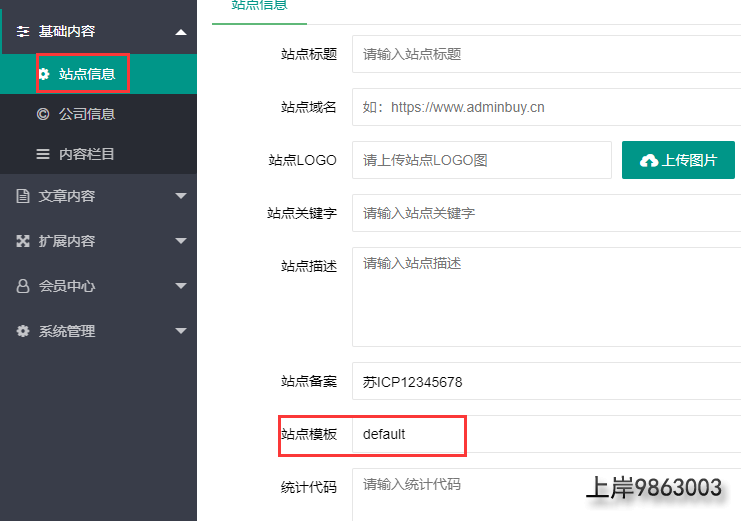The width and height of the screenshot is (741, 521).
Task: Expand the 文章内容 menu arrow
Action: click(x=181, y=196)
